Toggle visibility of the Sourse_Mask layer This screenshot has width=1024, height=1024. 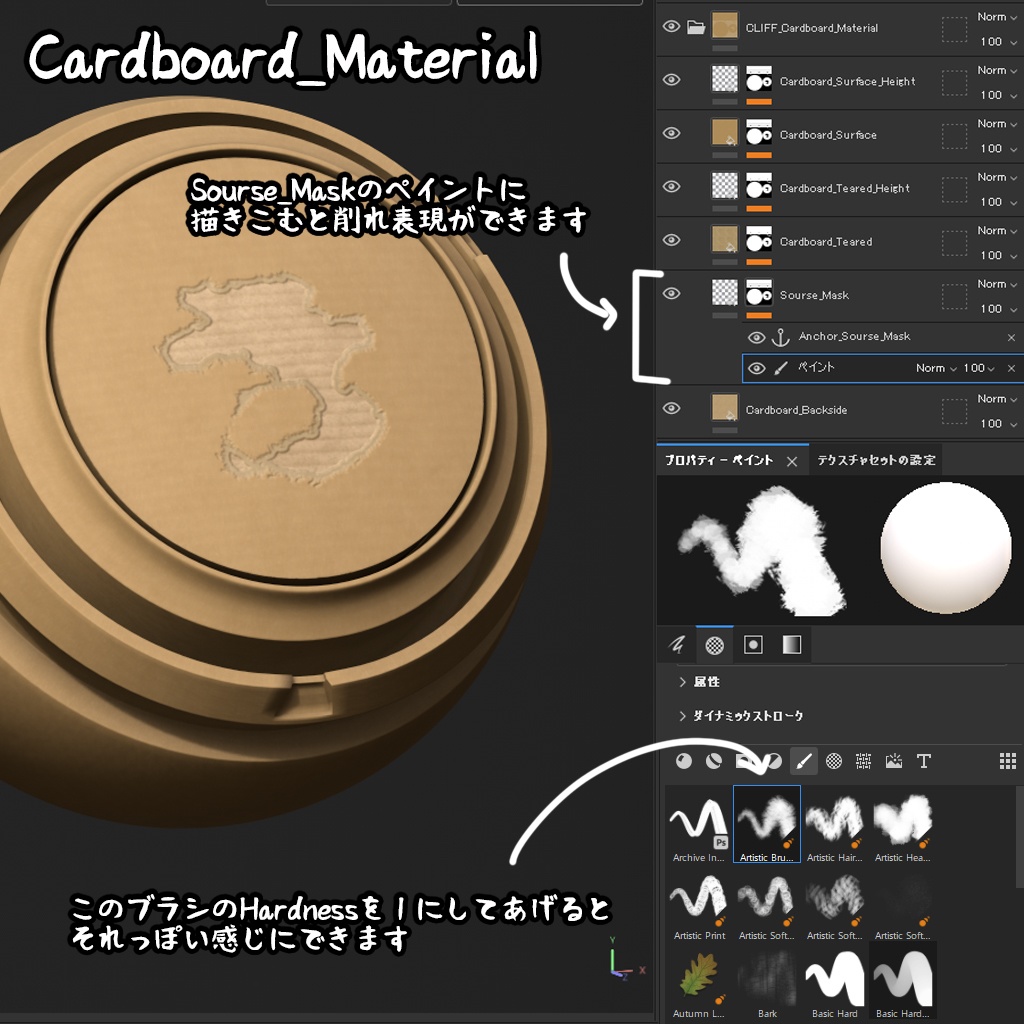[x=672, y=294]
